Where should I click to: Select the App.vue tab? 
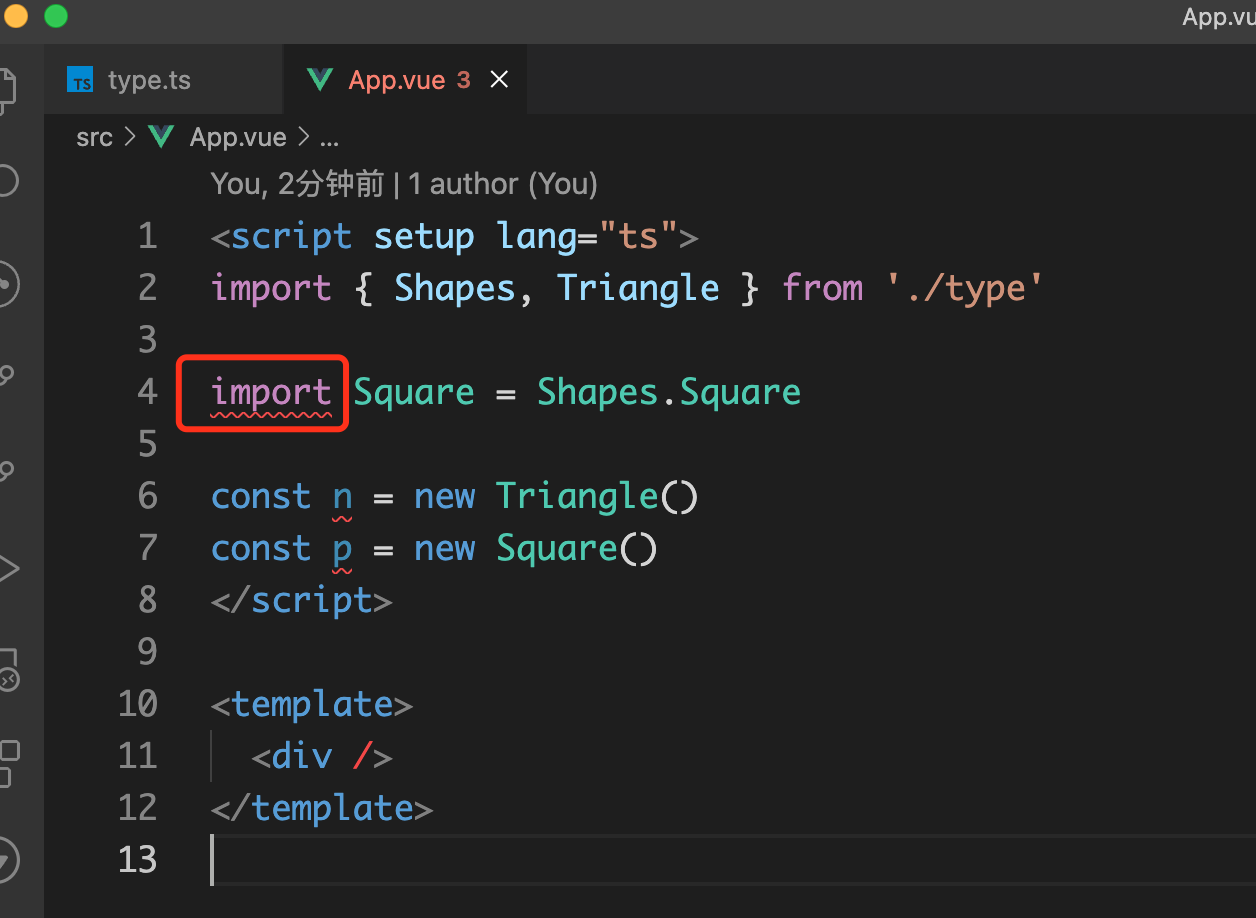400,79
